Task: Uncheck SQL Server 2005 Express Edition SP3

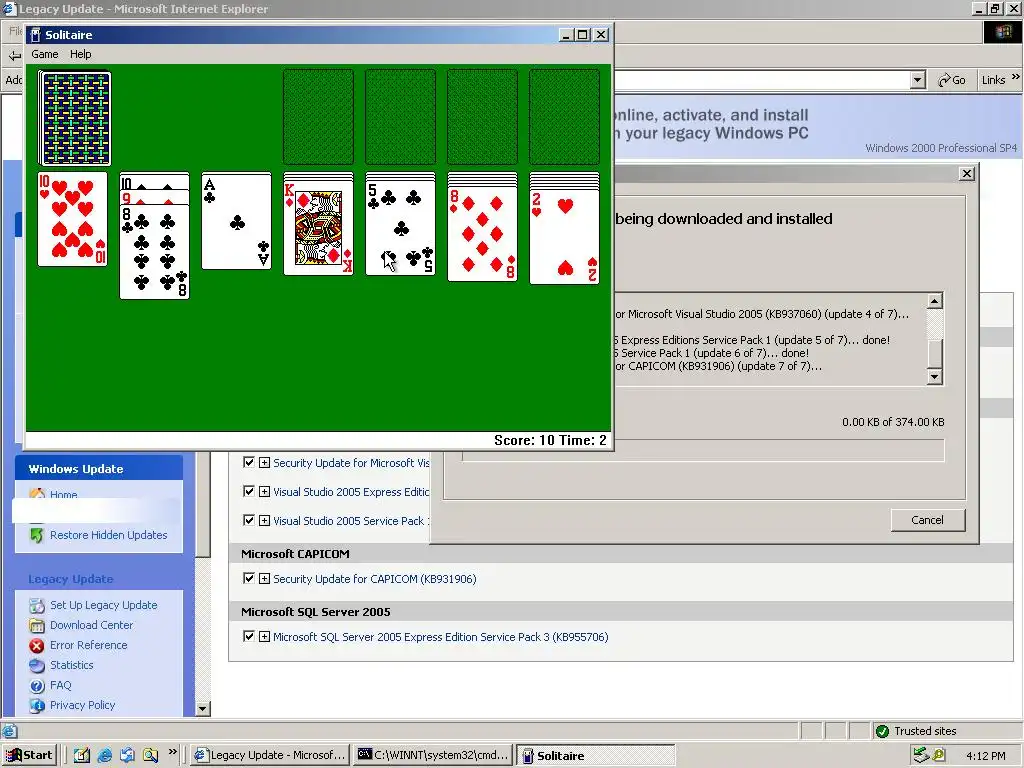Action: (x=248, y=636)
